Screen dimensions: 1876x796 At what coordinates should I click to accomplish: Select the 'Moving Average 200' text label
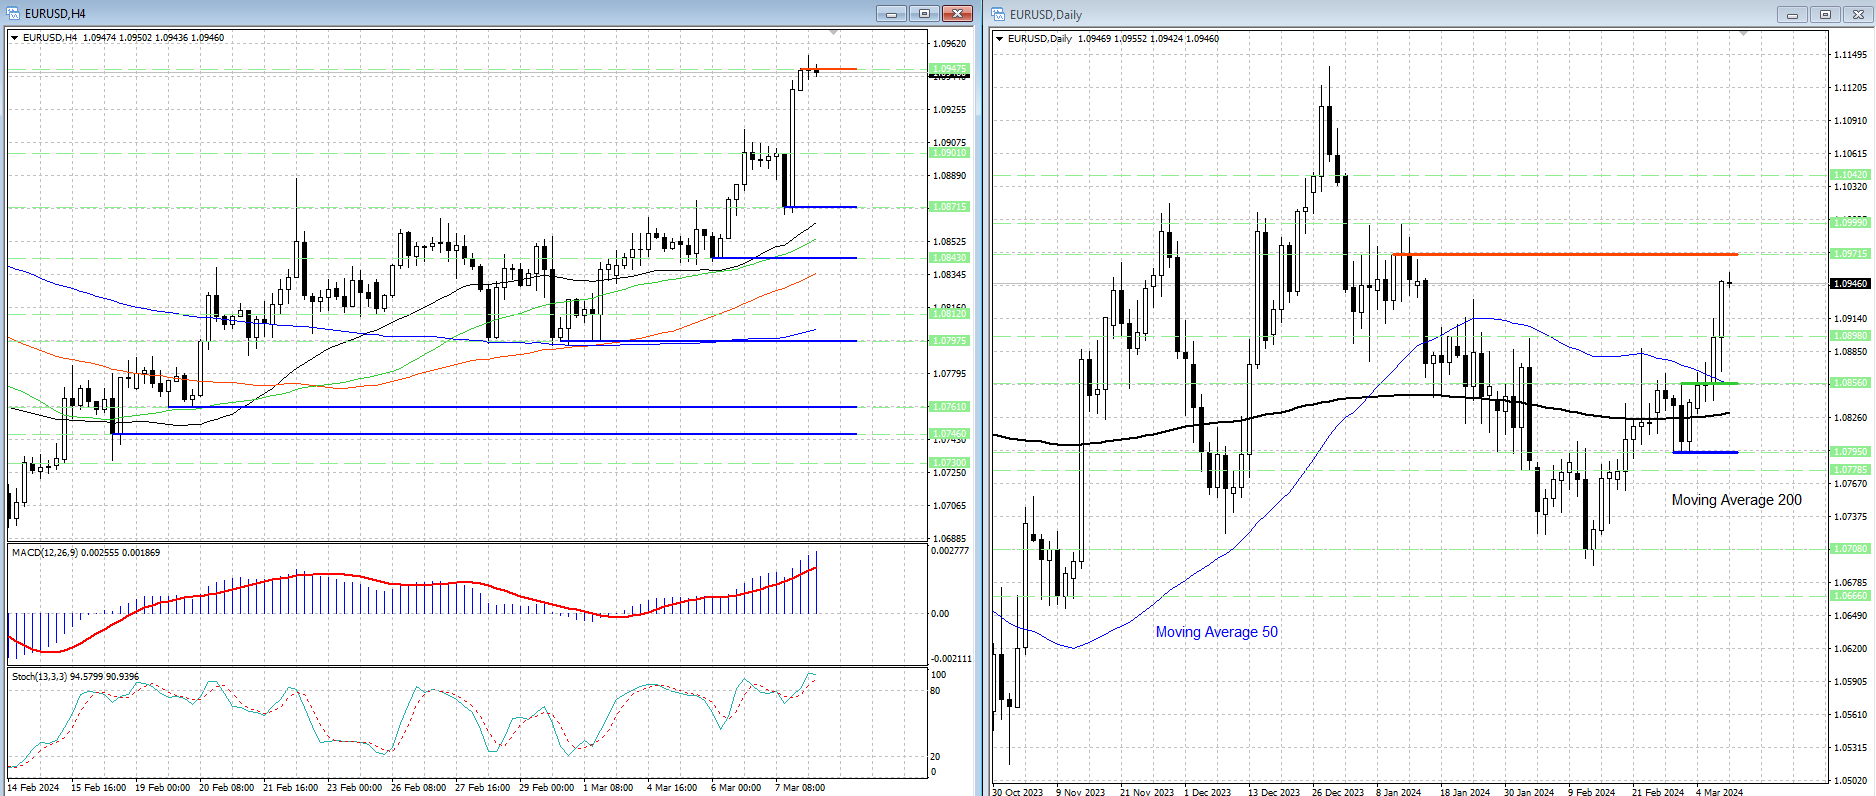[x=1736, y=500]
